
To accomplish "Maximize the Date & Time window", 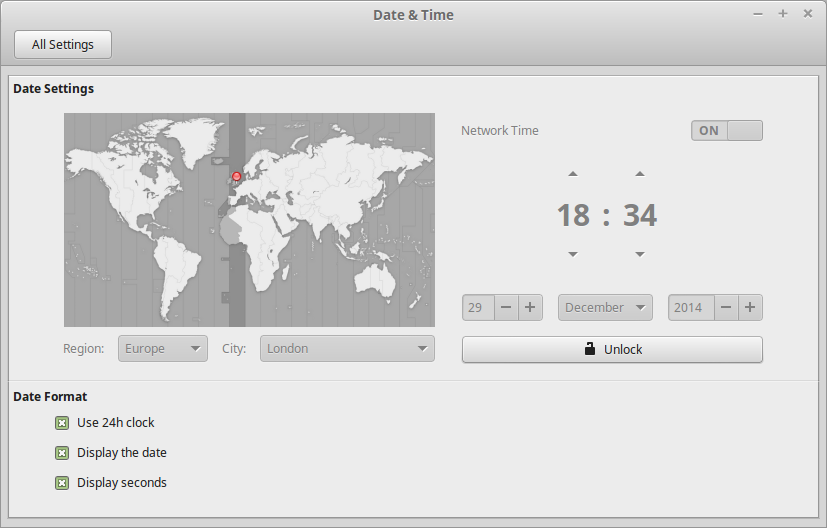I will pyautogui.click(x=783, y=14).
